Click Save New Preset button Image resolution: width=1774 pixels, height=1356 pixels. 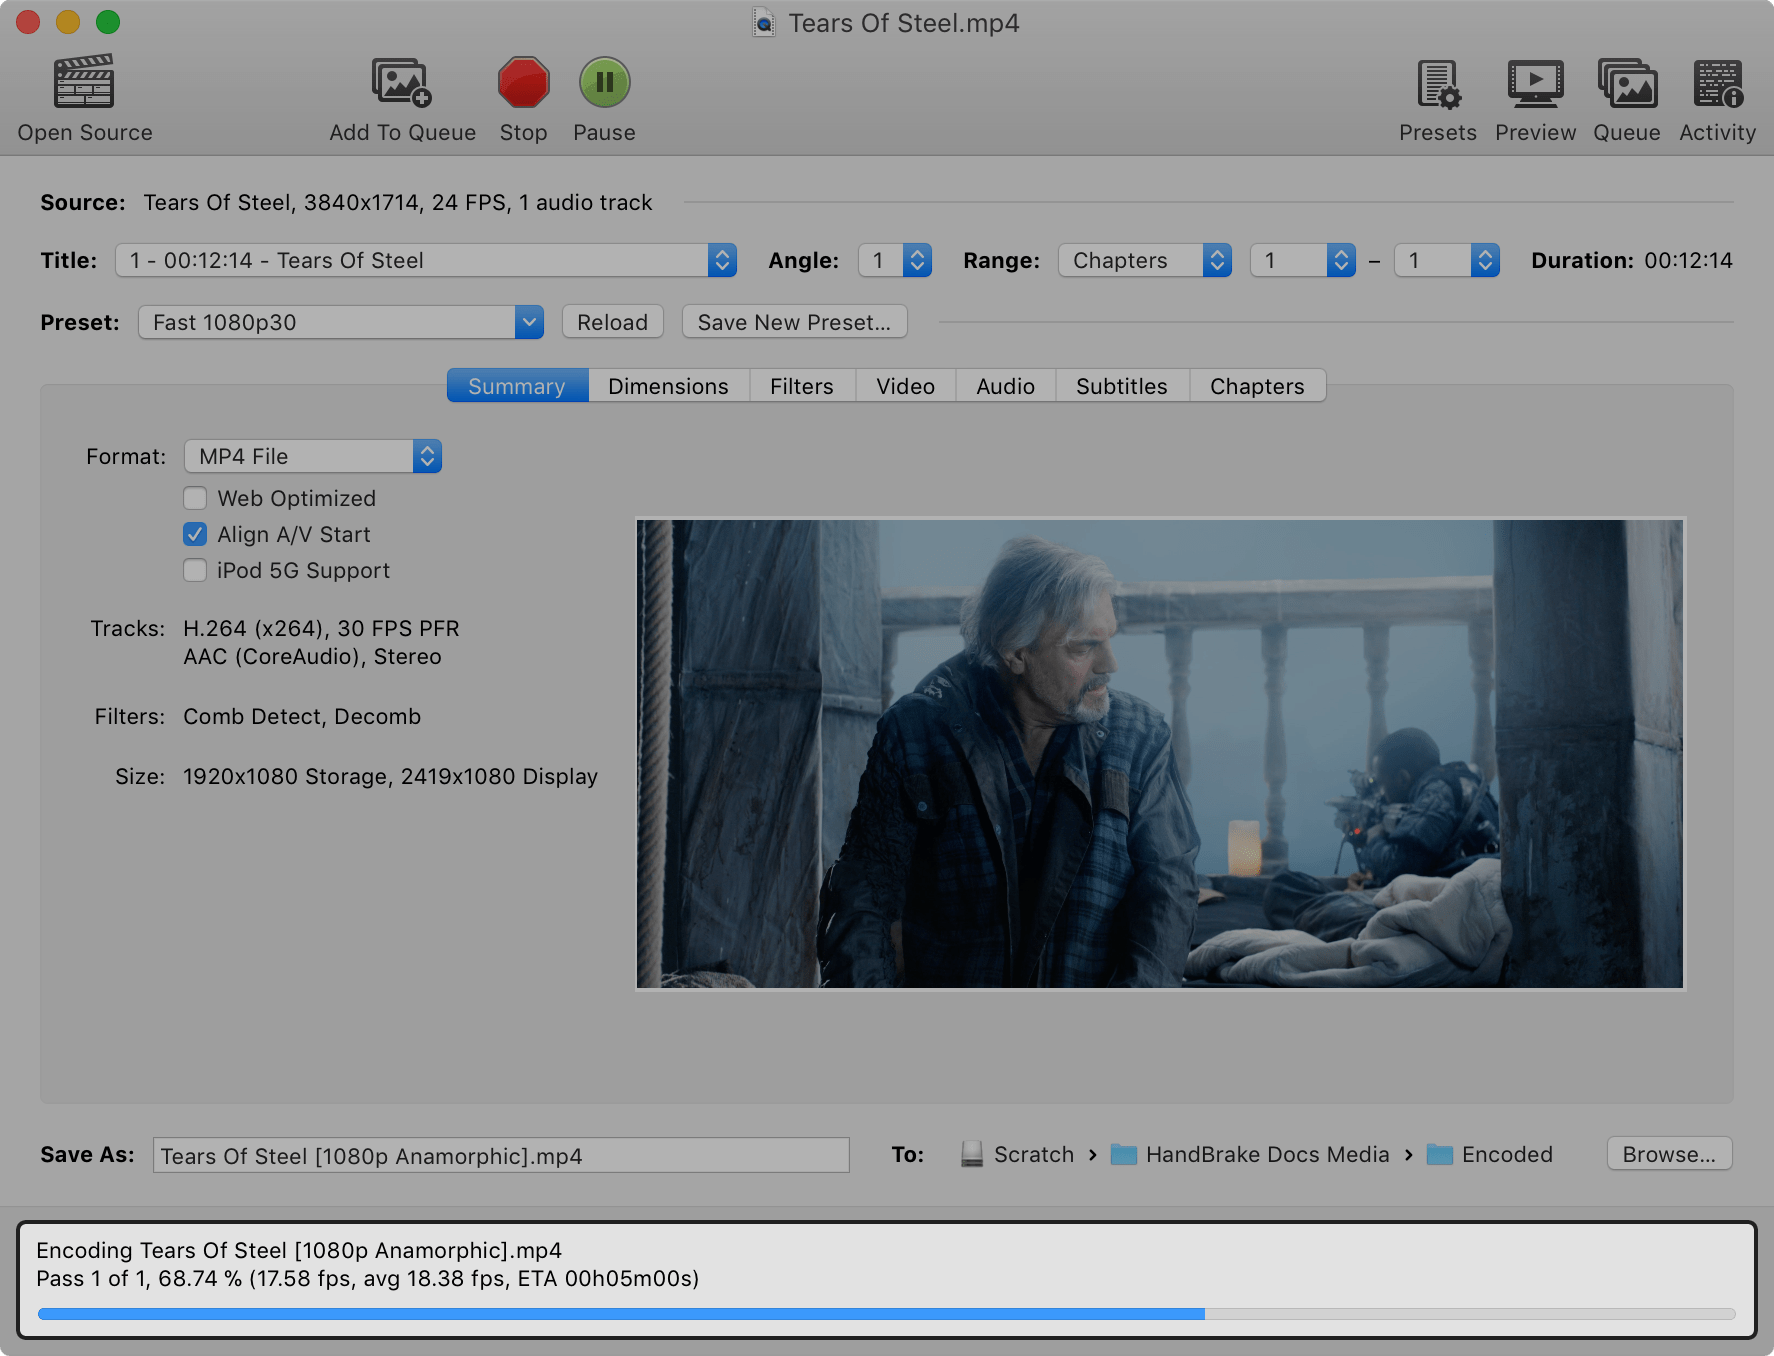tap(793, 321)
